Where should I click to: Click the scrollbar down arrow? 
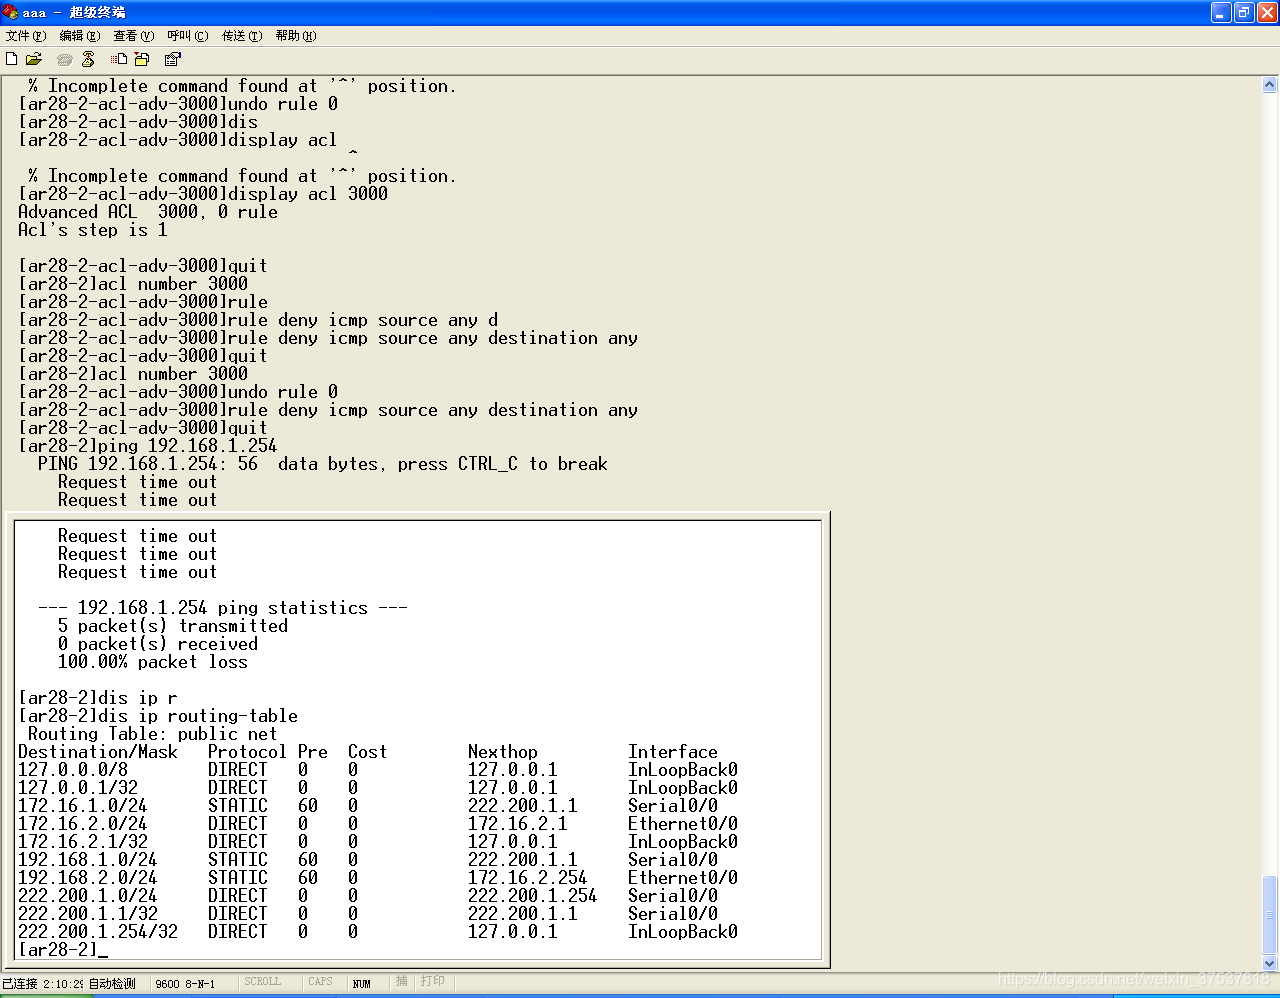pyautogui.click(x=1270, y=963)
